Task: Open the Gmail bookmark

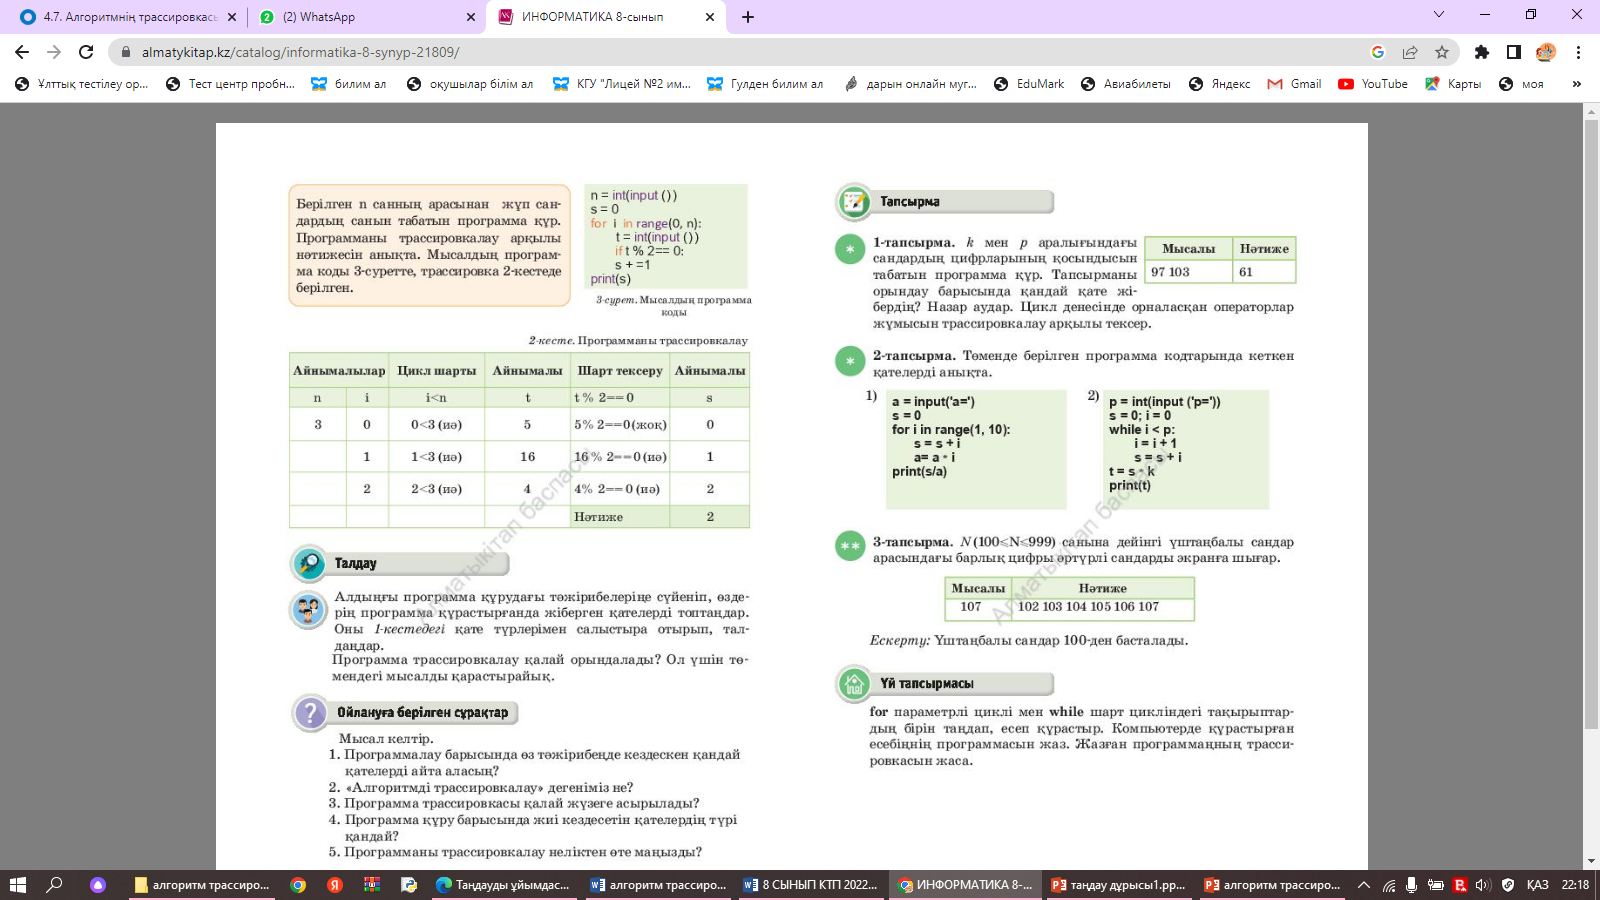Action: click(1294, 84)
